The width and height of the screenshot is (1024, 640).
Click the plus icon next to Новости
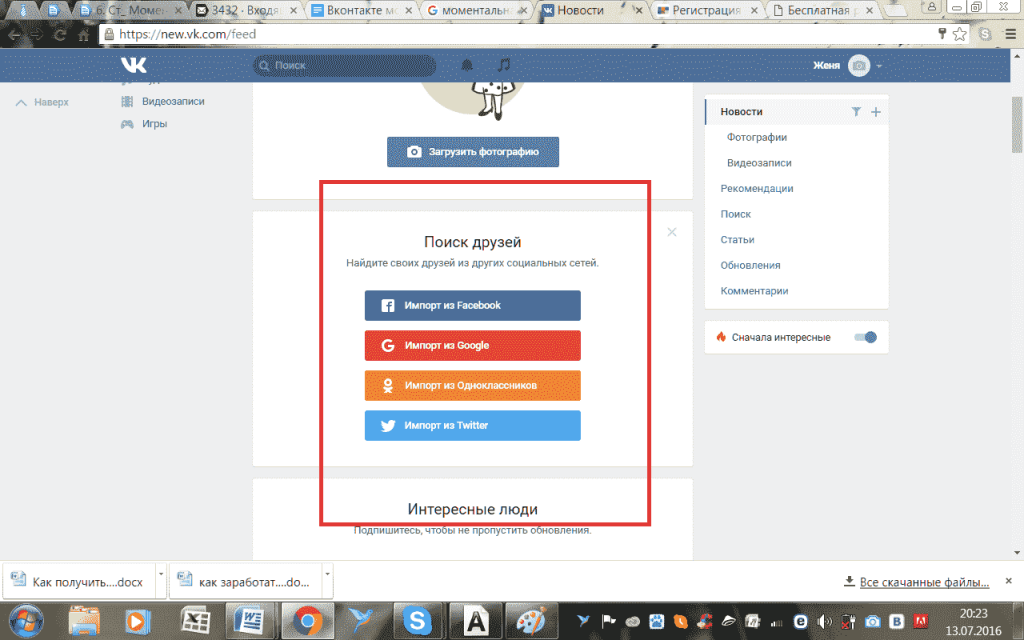pos(876,112)
